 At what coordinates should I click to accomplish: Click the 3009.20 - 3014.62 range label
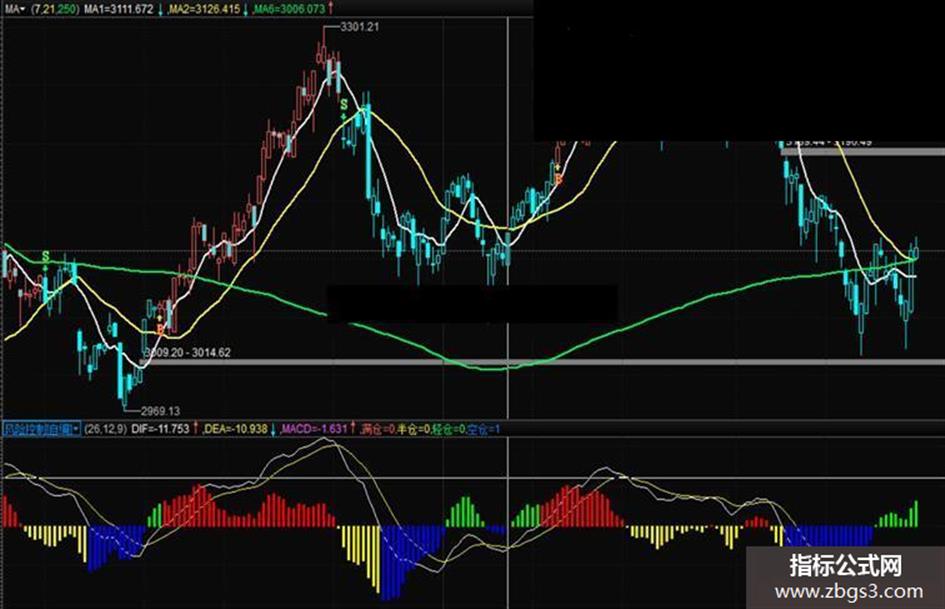(x=188, y=353)
